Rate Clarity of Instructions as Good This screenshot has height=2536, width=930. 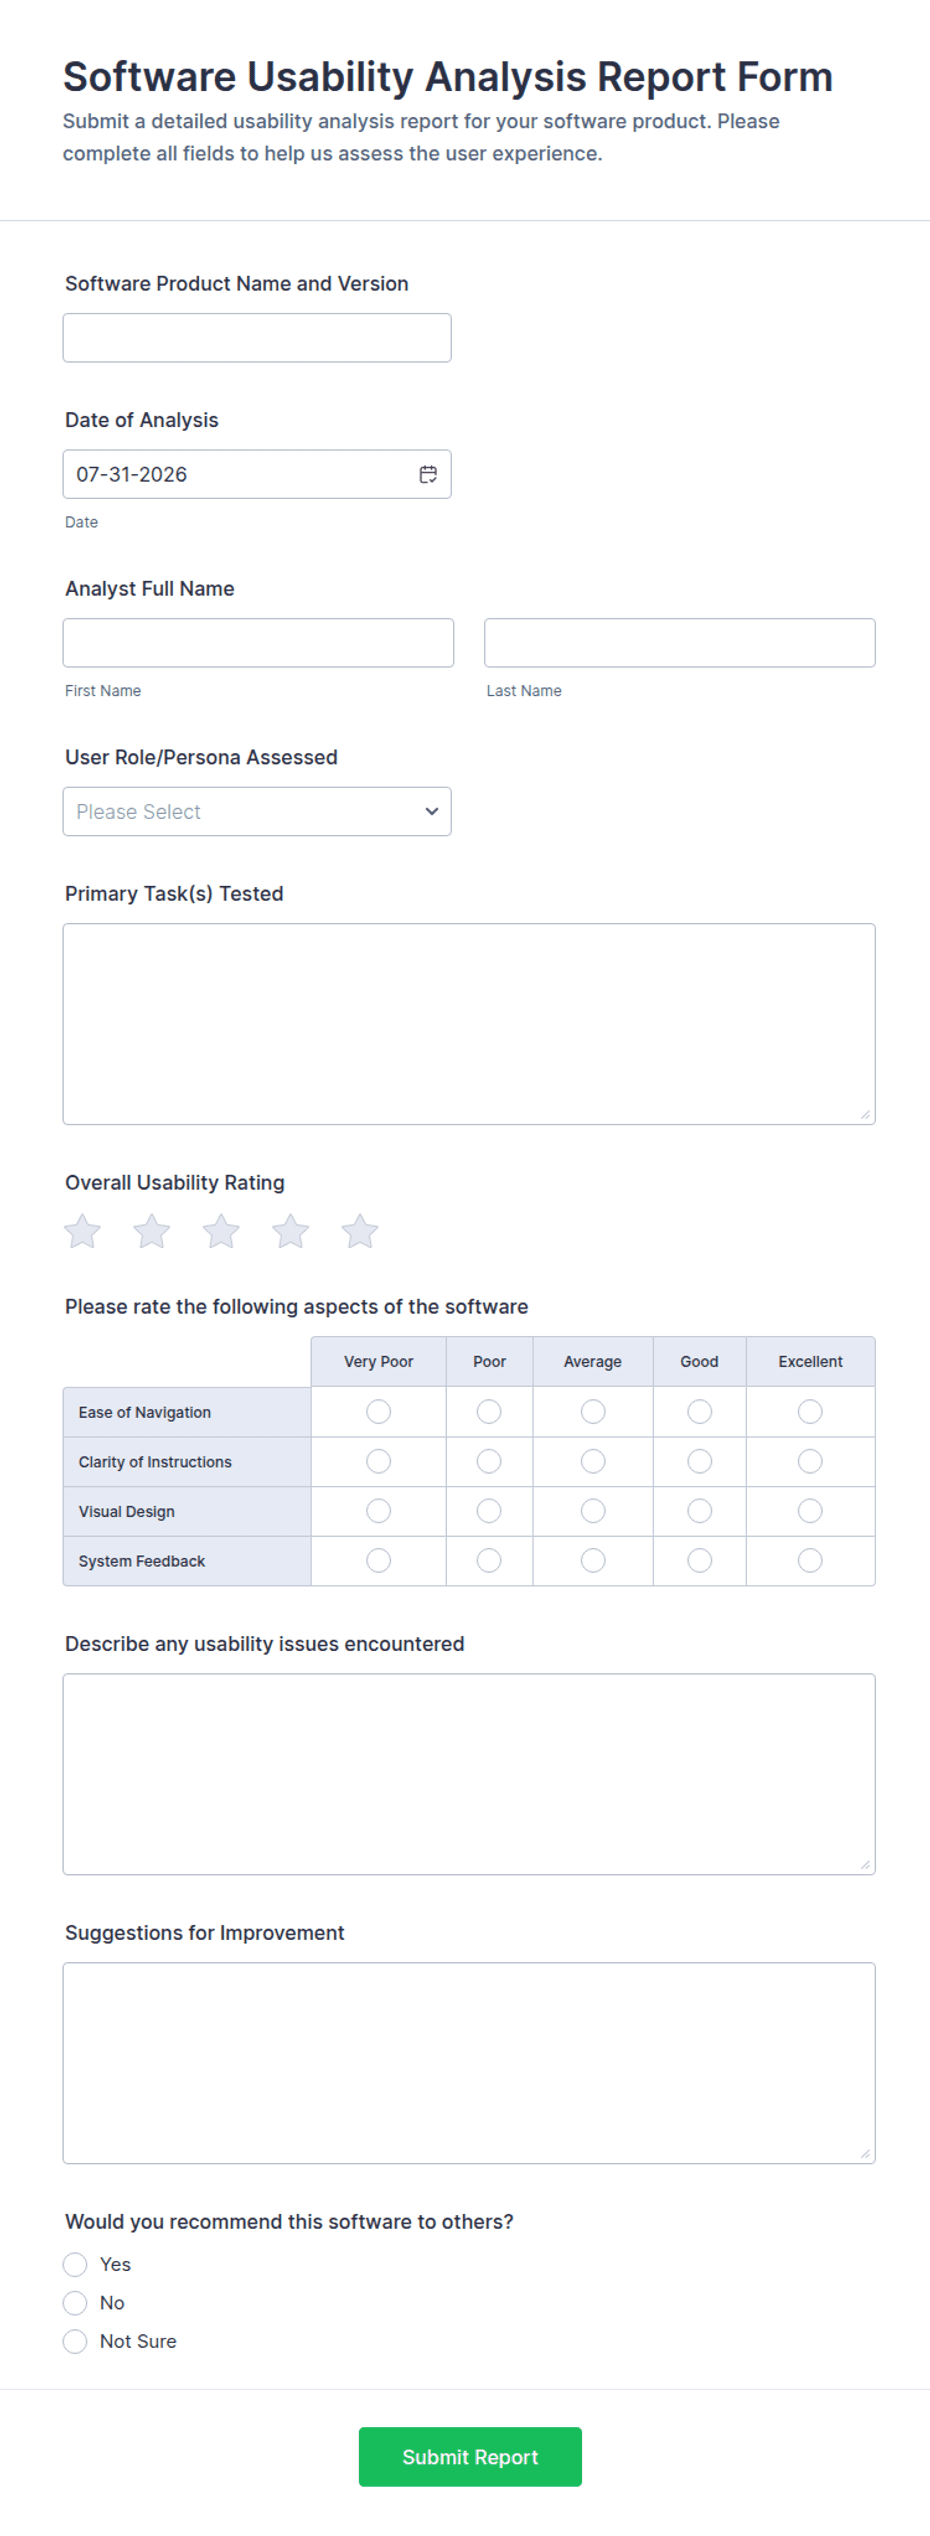pyautogui.click(x=700, y=1461)
